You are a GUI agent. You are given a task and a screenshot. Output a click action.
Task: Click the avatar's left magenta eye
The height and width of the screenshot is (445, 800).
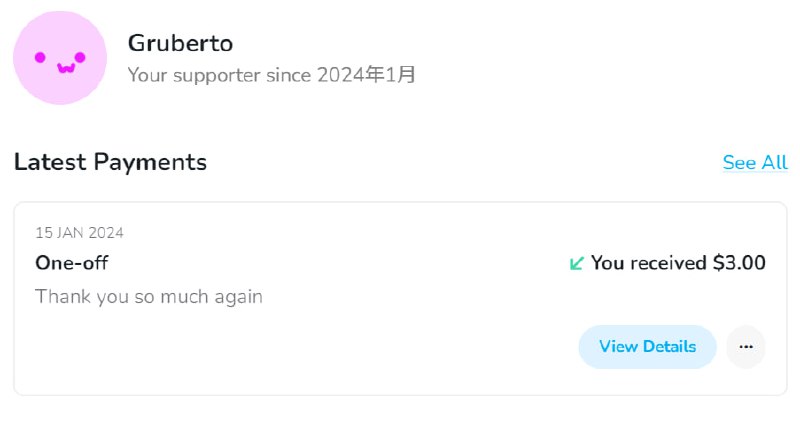[x=41, y=57]
